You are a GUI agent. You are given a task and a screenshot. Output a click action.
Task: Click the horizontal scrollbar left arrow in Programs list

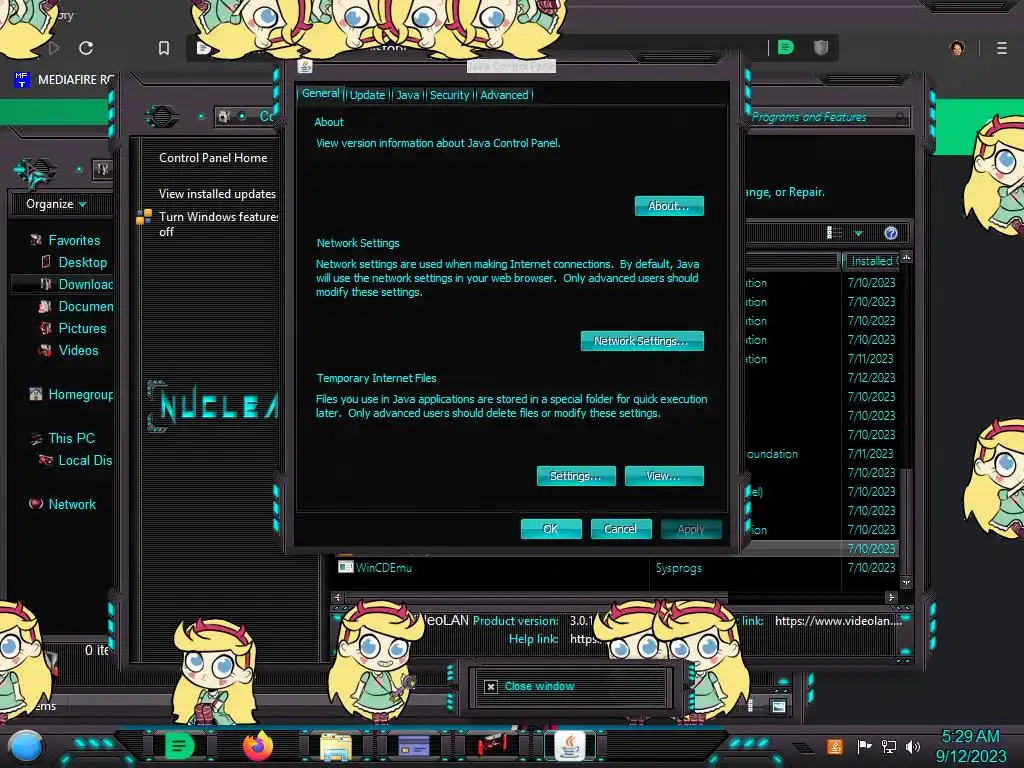coord(337,597)
